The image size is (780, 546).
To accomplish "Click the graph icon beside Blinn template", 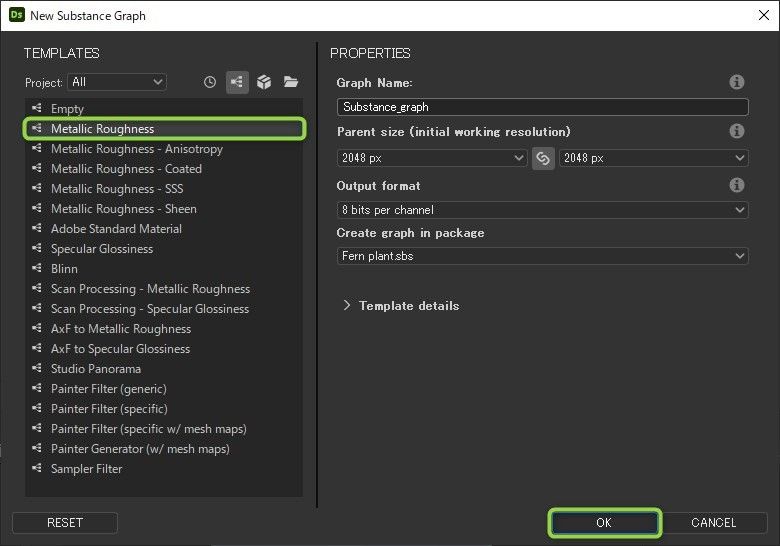I will click(37, 268).
